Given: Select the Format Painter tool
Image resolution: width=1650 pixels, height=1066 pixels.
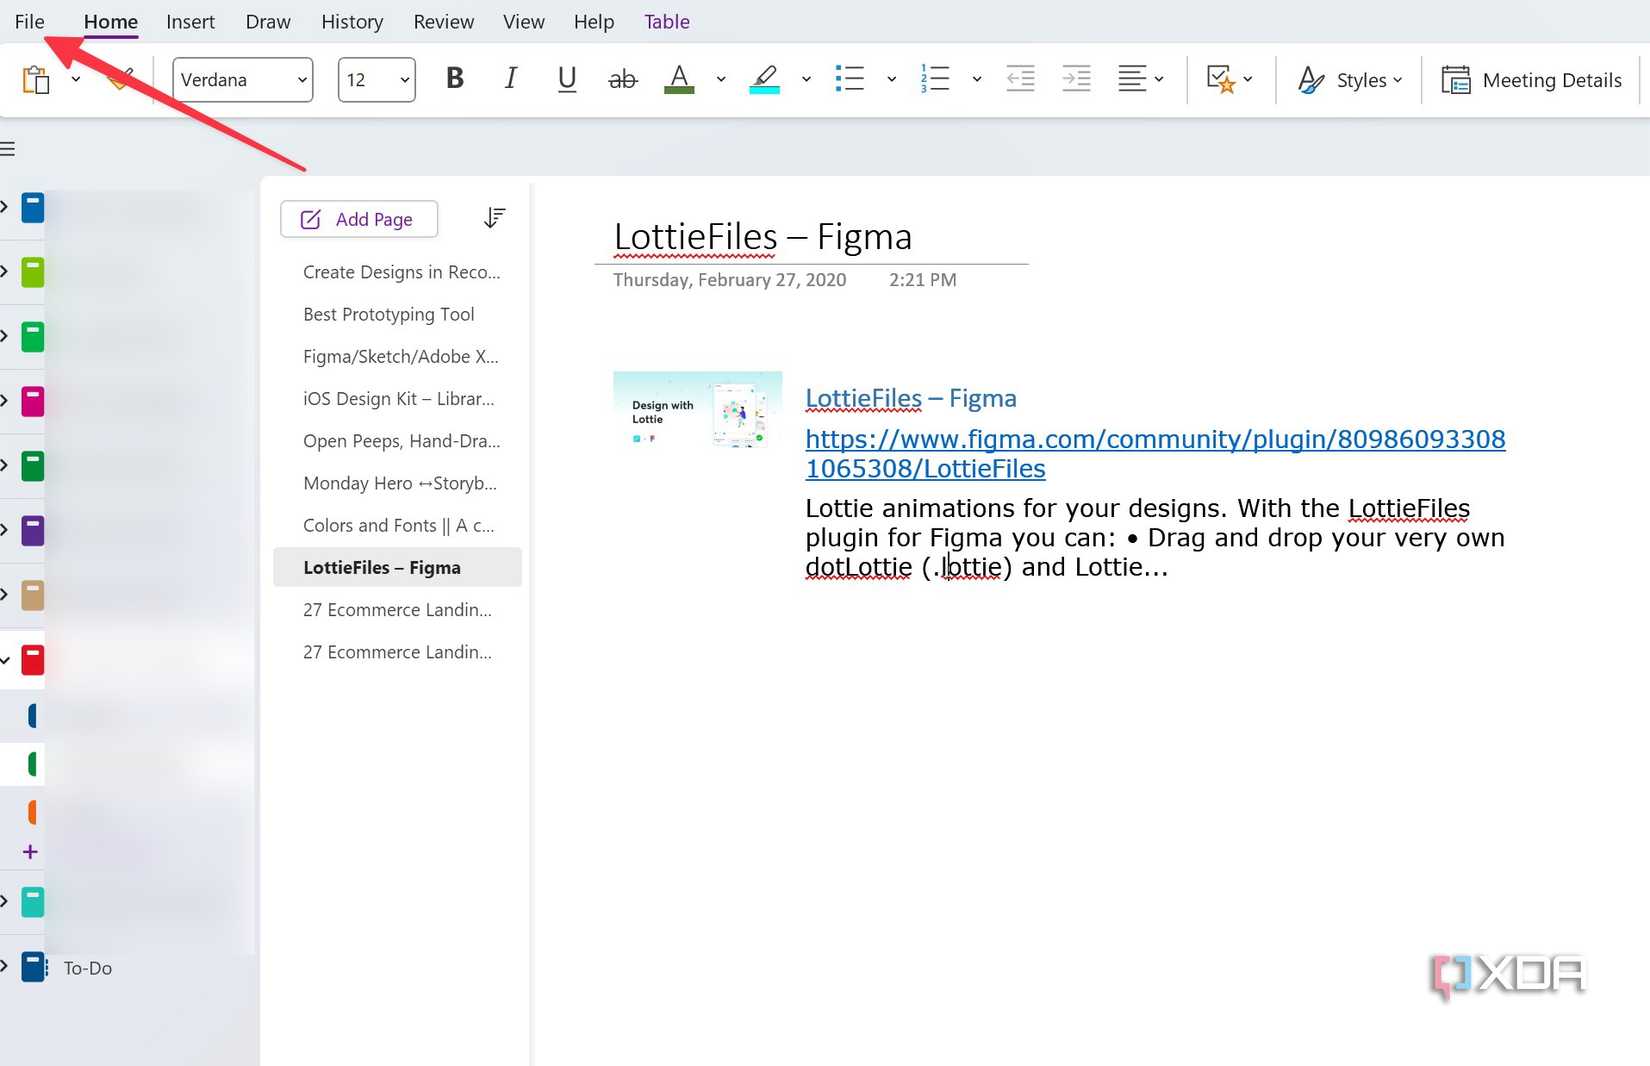Looking at the screenshot, I should click(120, 79).
